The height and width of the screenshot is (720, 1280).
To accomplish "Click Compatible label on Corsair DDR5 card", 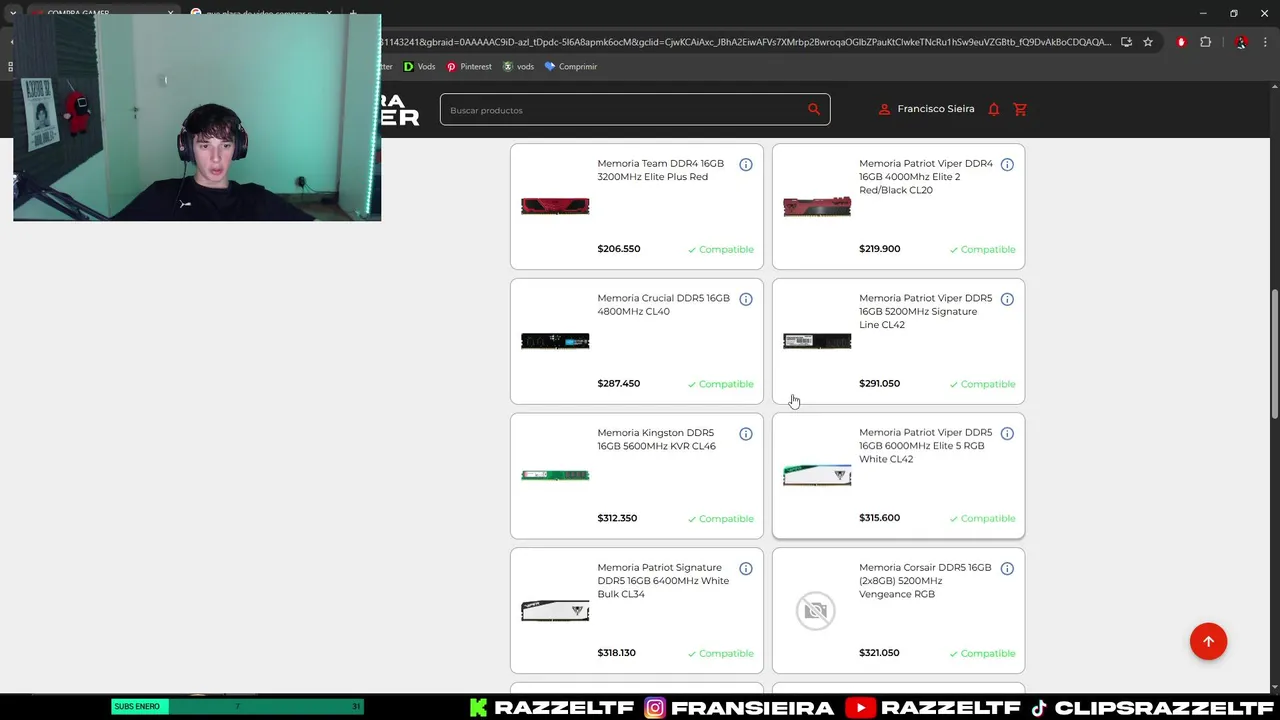I will (x=982, y=654).
